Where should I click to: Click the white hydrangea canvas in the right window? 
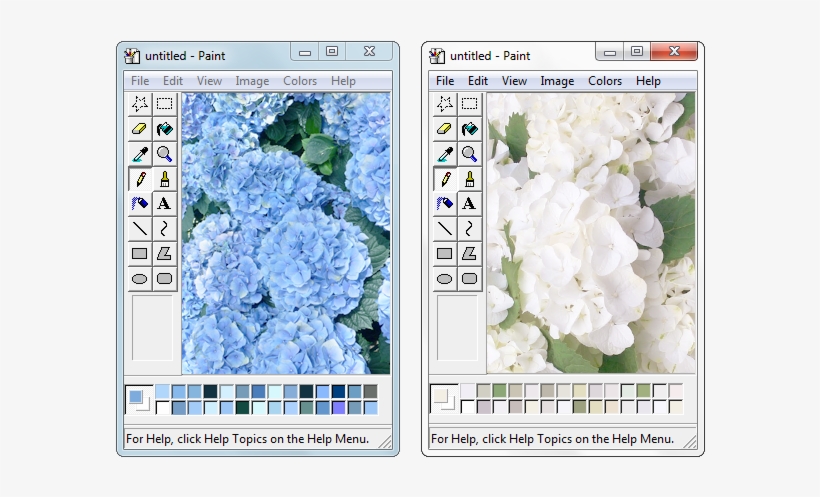[590, 230]
